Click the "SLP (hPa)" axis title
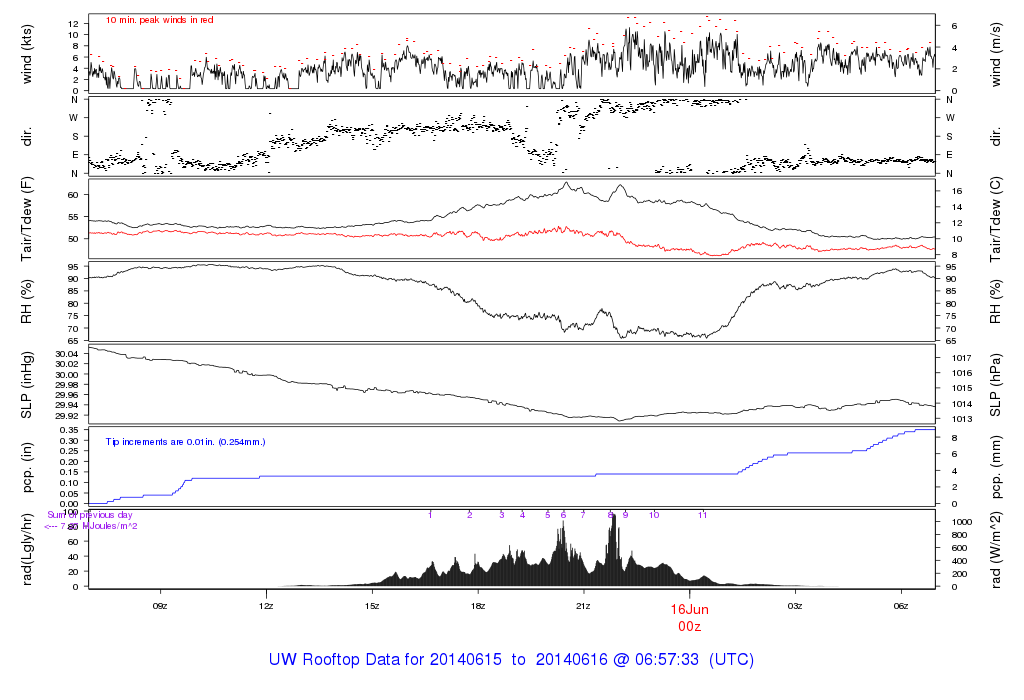The width and height of the screenshot is (1024, 700). click(x=995, y=385)
